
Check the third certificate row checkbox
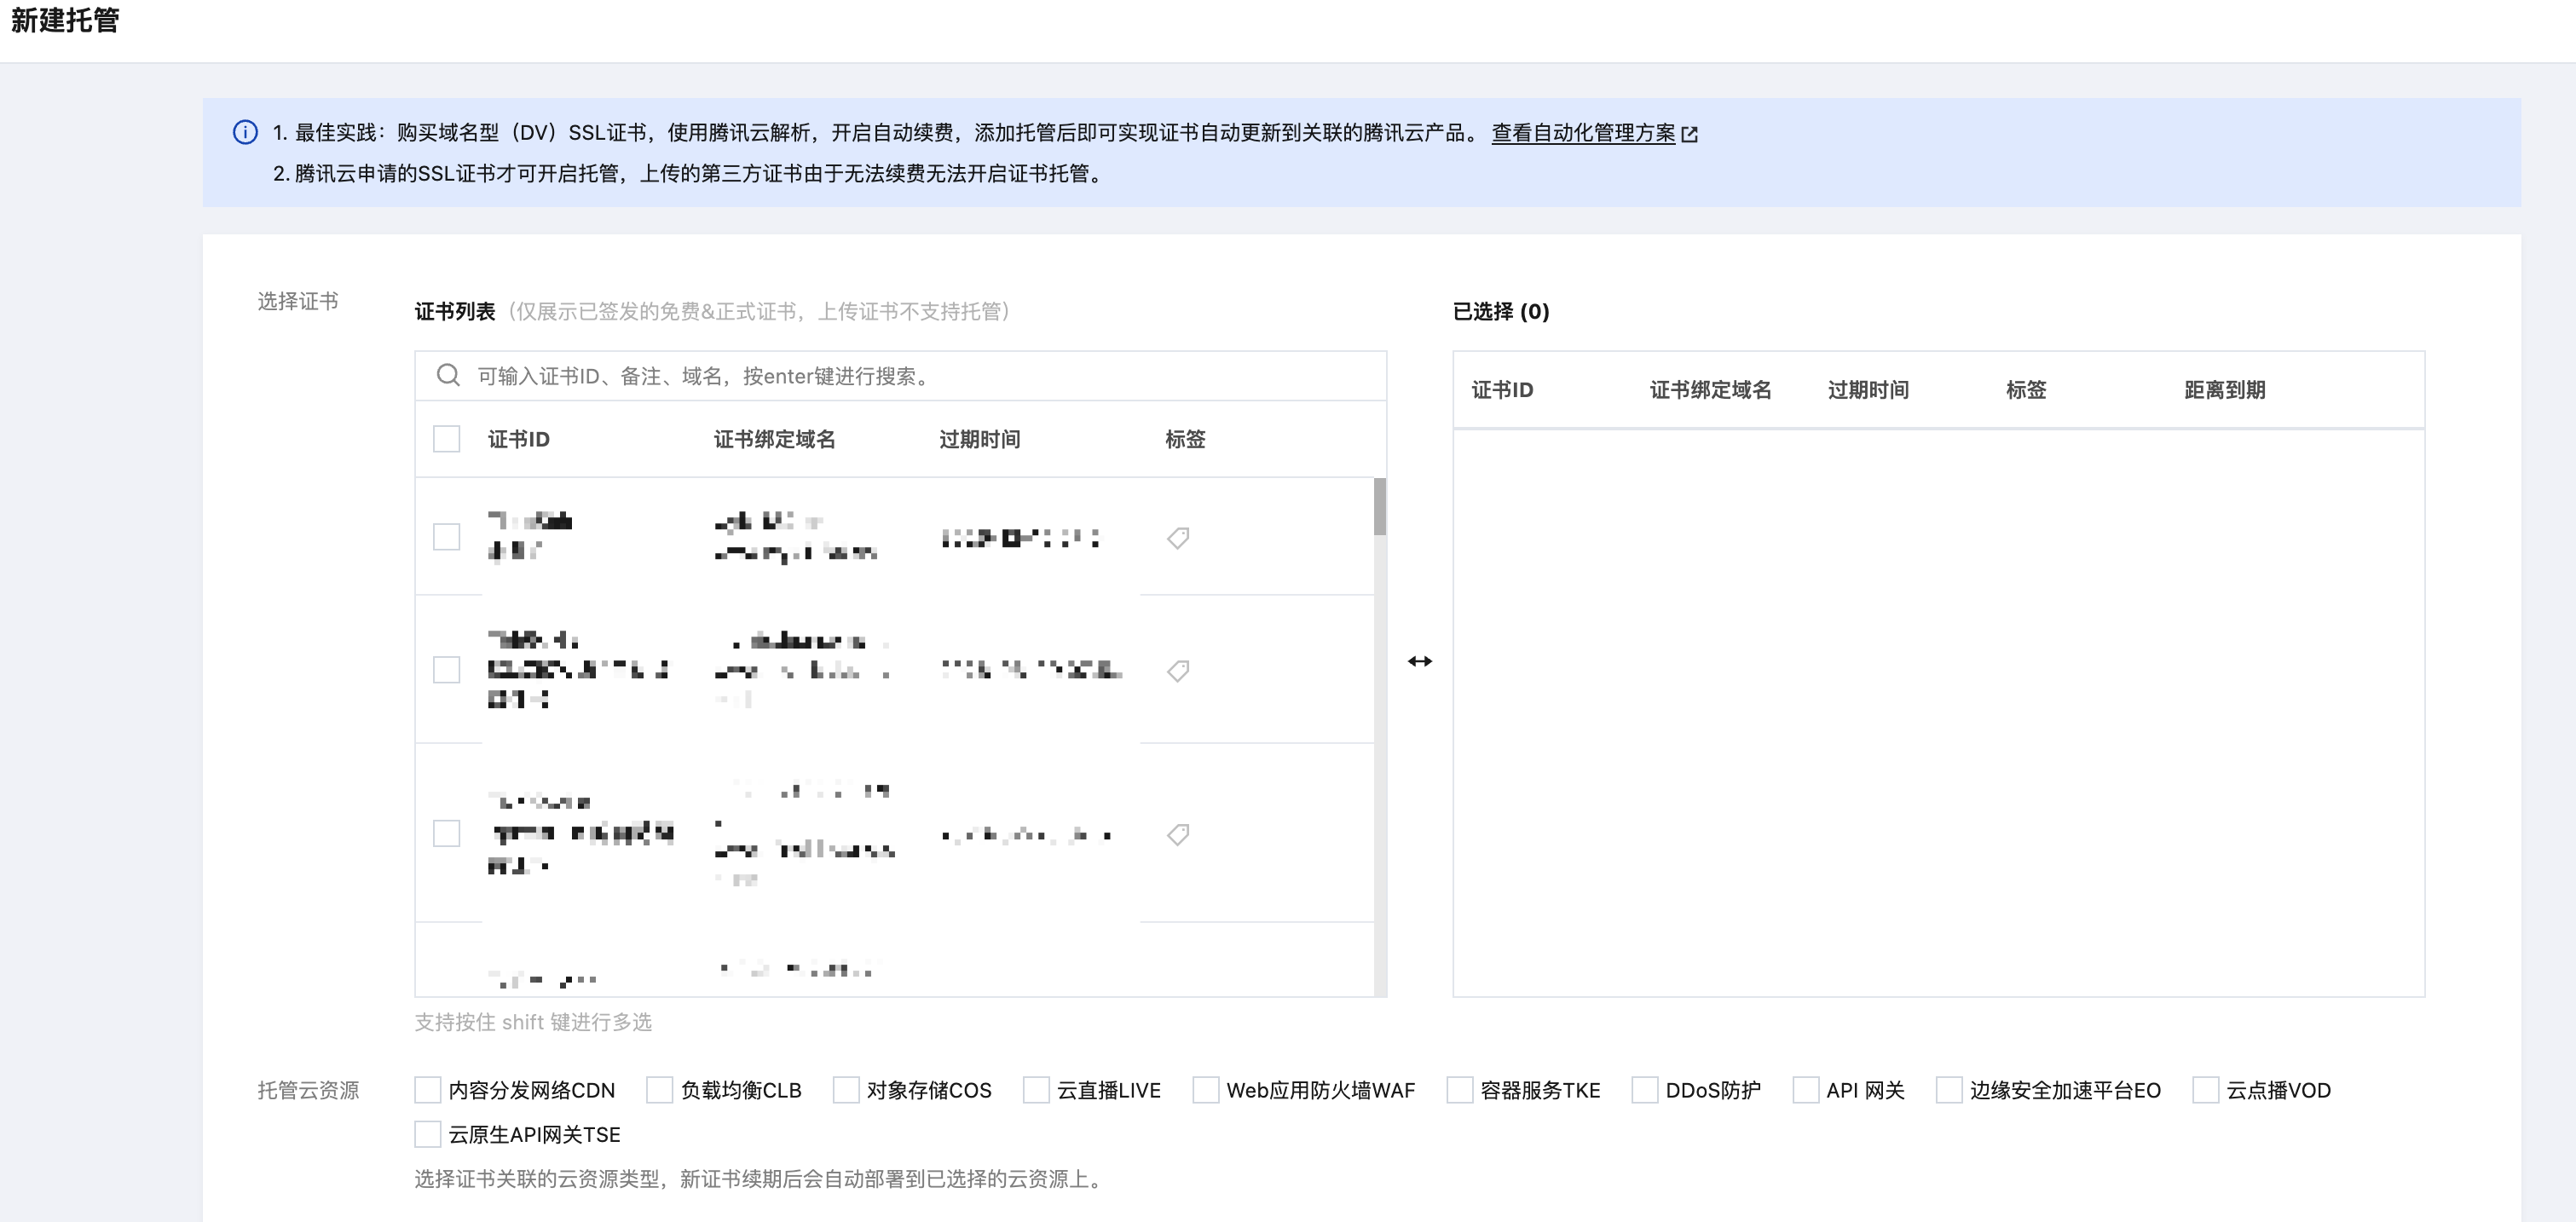tap(446, 833)
